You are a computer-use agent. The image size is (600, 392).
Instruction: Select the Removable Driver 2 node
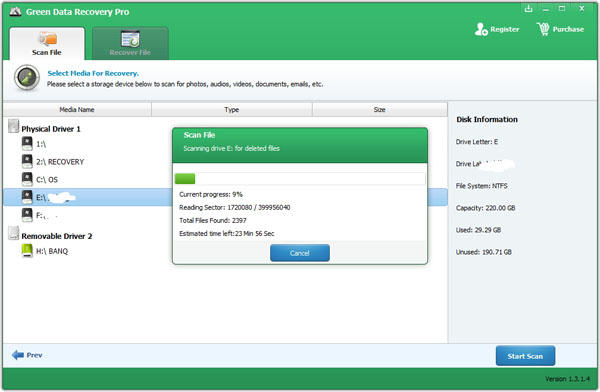pyautogui.click(x=57, y=236)
